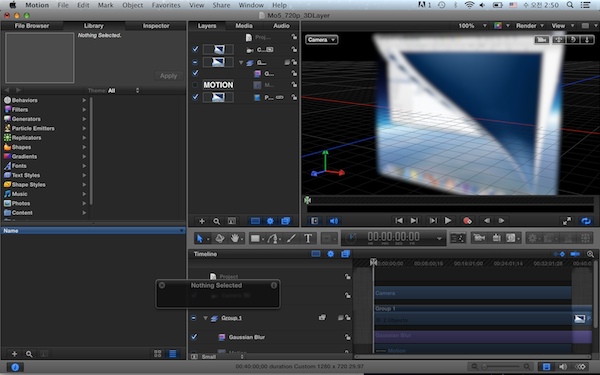
Task: Toggle show behaviors gear in Timeline header
Action: point(331,254)
